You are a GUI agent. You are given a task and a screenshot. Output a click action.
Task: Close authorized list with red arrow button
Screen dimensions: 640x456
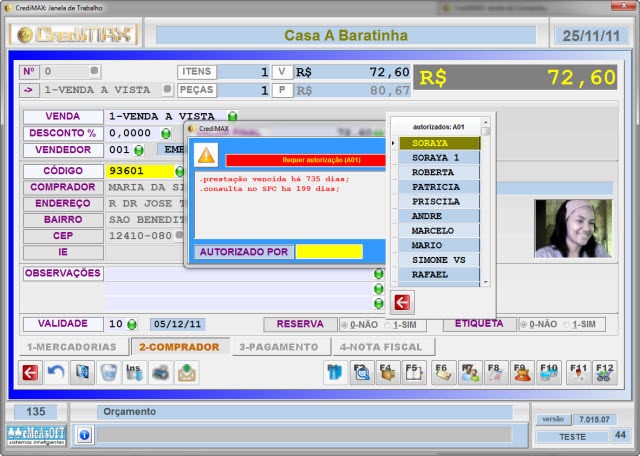click(x=402, y=302)
